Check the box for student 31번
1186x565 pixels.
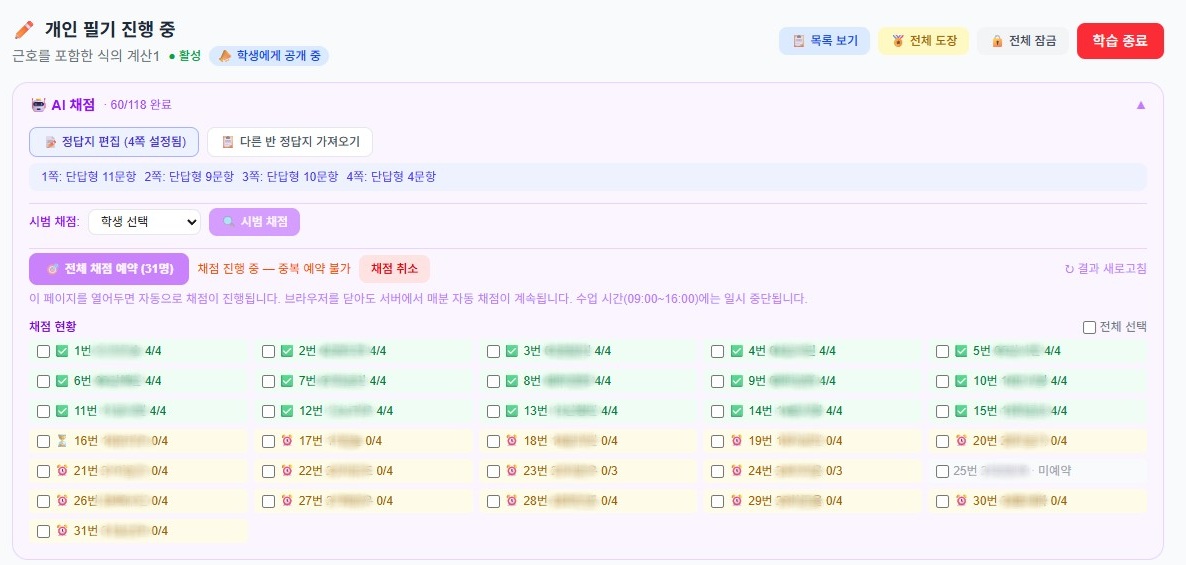pos(44,531)
